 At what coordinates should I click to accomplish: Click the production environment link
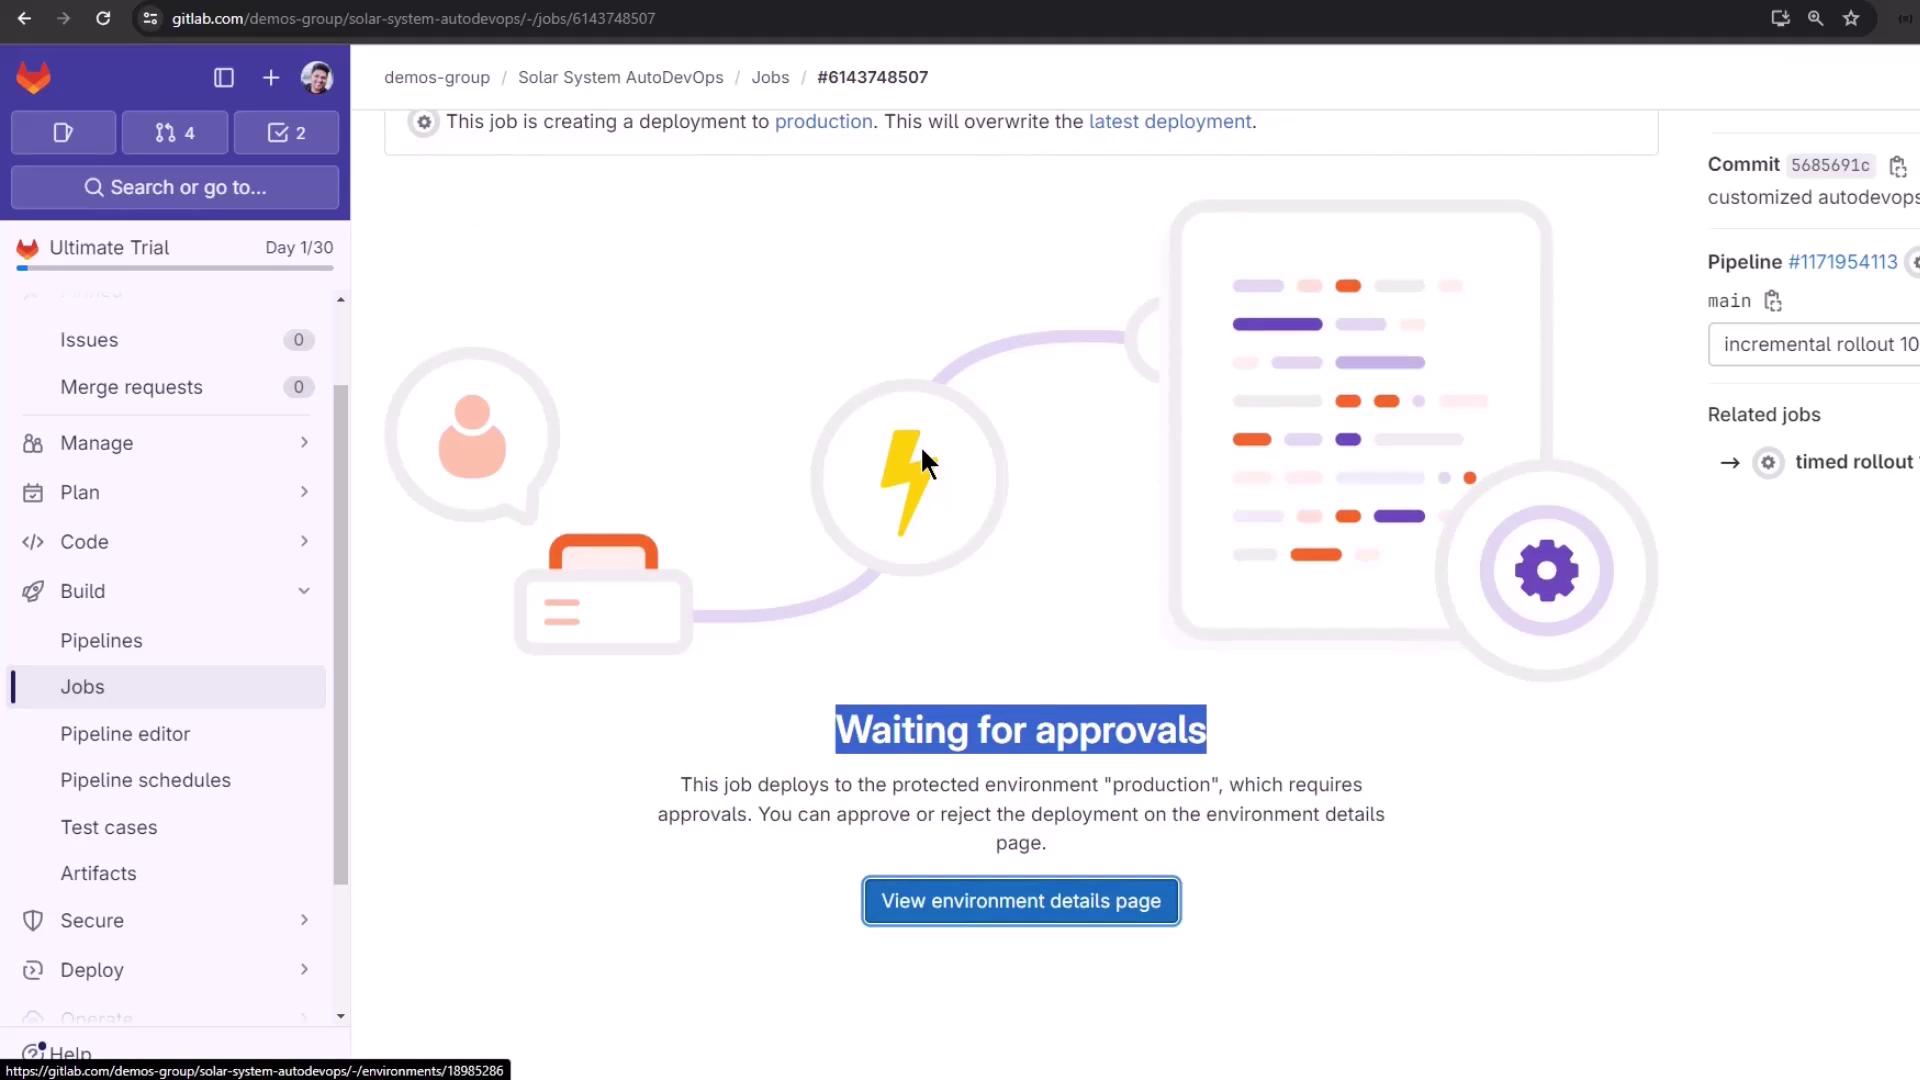(823, 121)
